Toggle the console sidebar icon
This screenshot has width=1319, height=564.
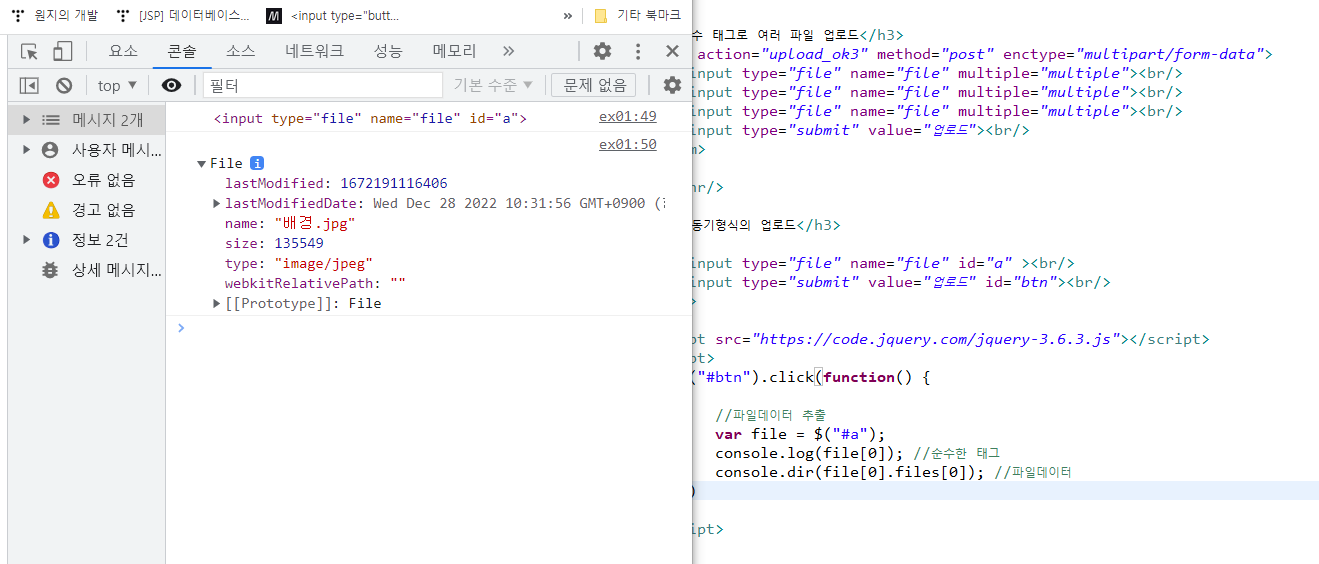pyautogui.click(x=29, y=86)
